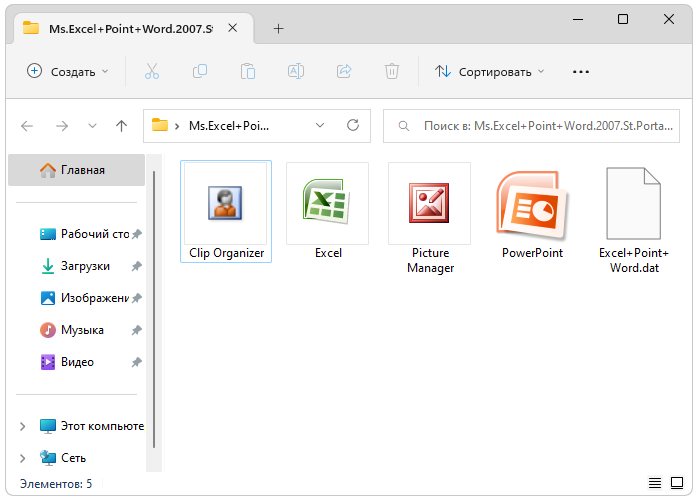Click the Share icon in toolbar
The height and width of the screenshot is (502, 698).
pyautogui.click(x=344, y=71)
